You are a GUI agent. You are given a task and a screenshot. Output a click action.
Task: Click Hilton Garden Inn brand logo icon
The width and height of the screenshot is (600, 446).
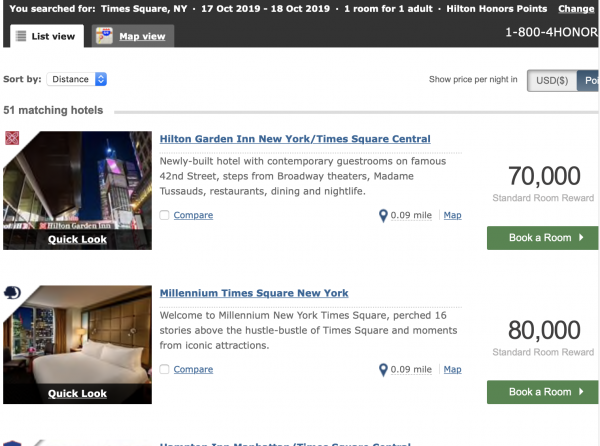(x=11, y=138)
